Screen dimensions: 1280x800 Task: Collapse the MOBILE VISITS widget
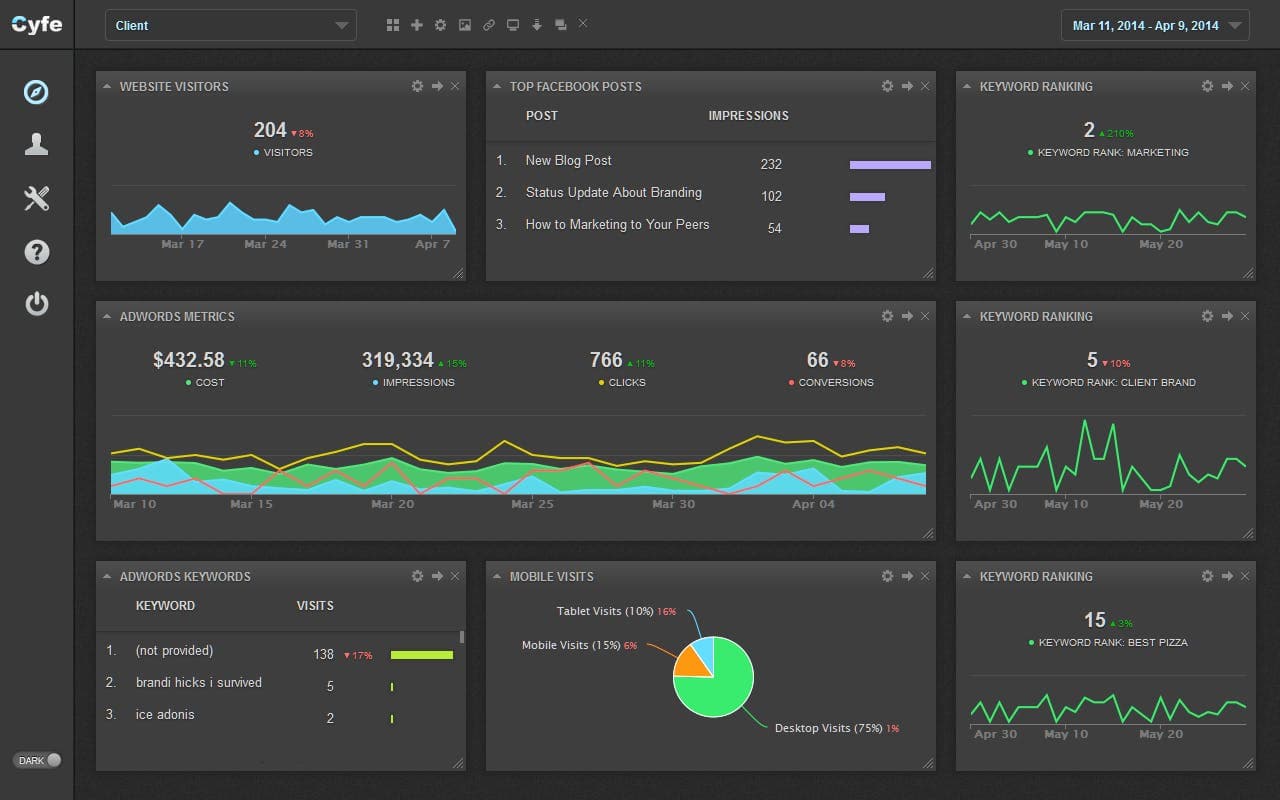coord(495,576)
